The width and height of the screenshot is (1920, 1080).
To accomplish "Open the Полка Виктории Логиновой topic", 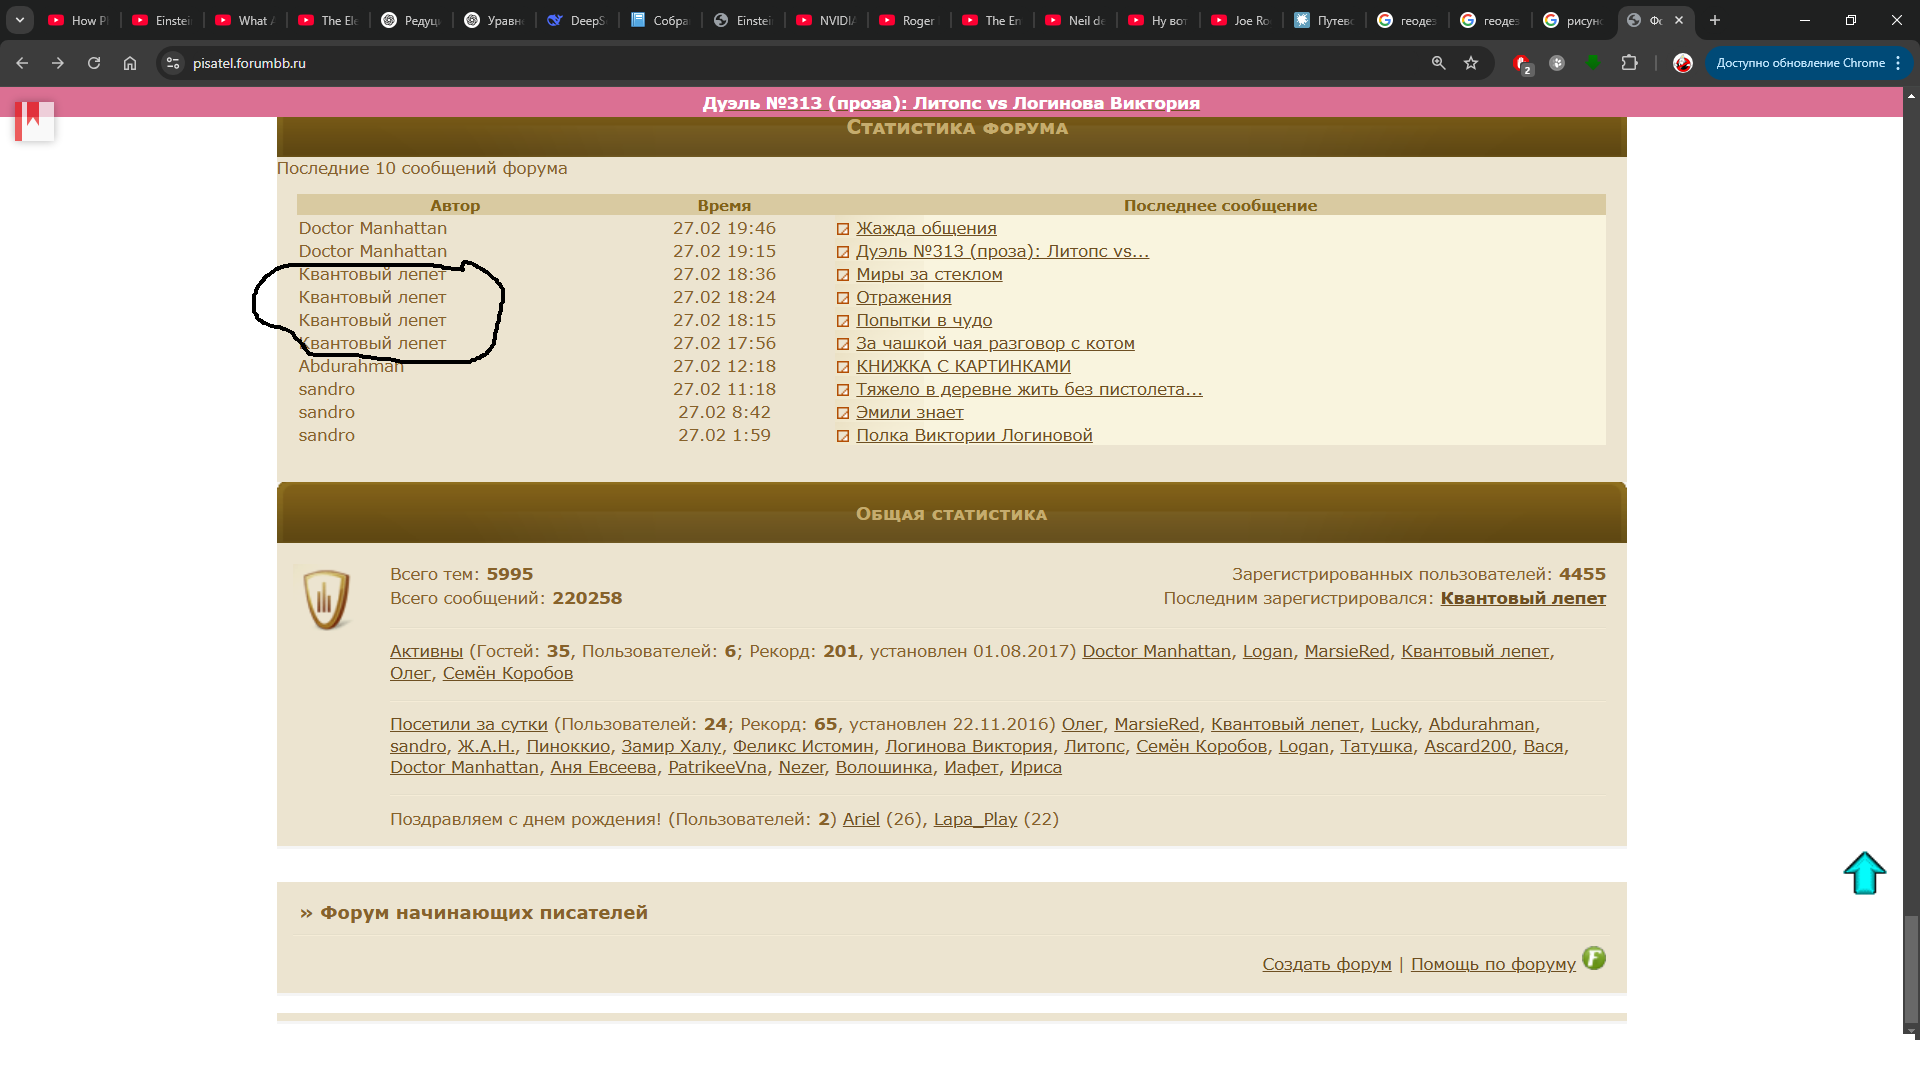I will [x=974, y=436].
